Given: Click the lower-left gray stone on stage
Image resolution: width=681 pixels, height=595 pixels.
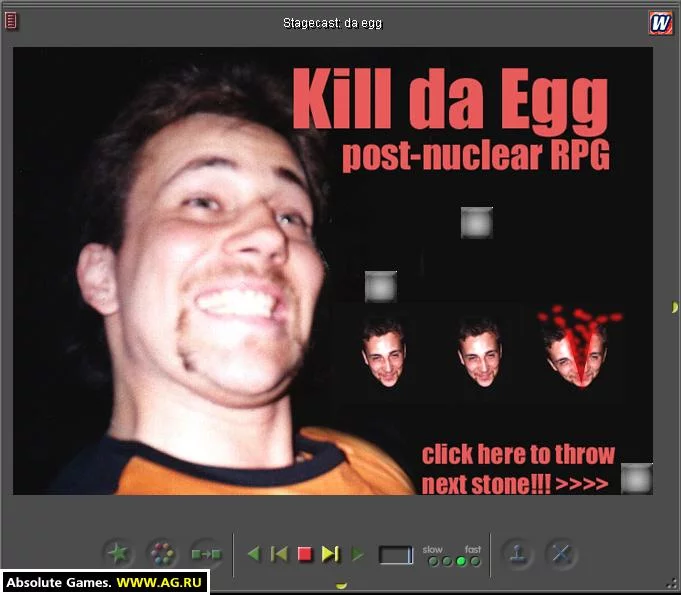Looking at the screenshot, I should pyautogui.click(x=380, y=287).
